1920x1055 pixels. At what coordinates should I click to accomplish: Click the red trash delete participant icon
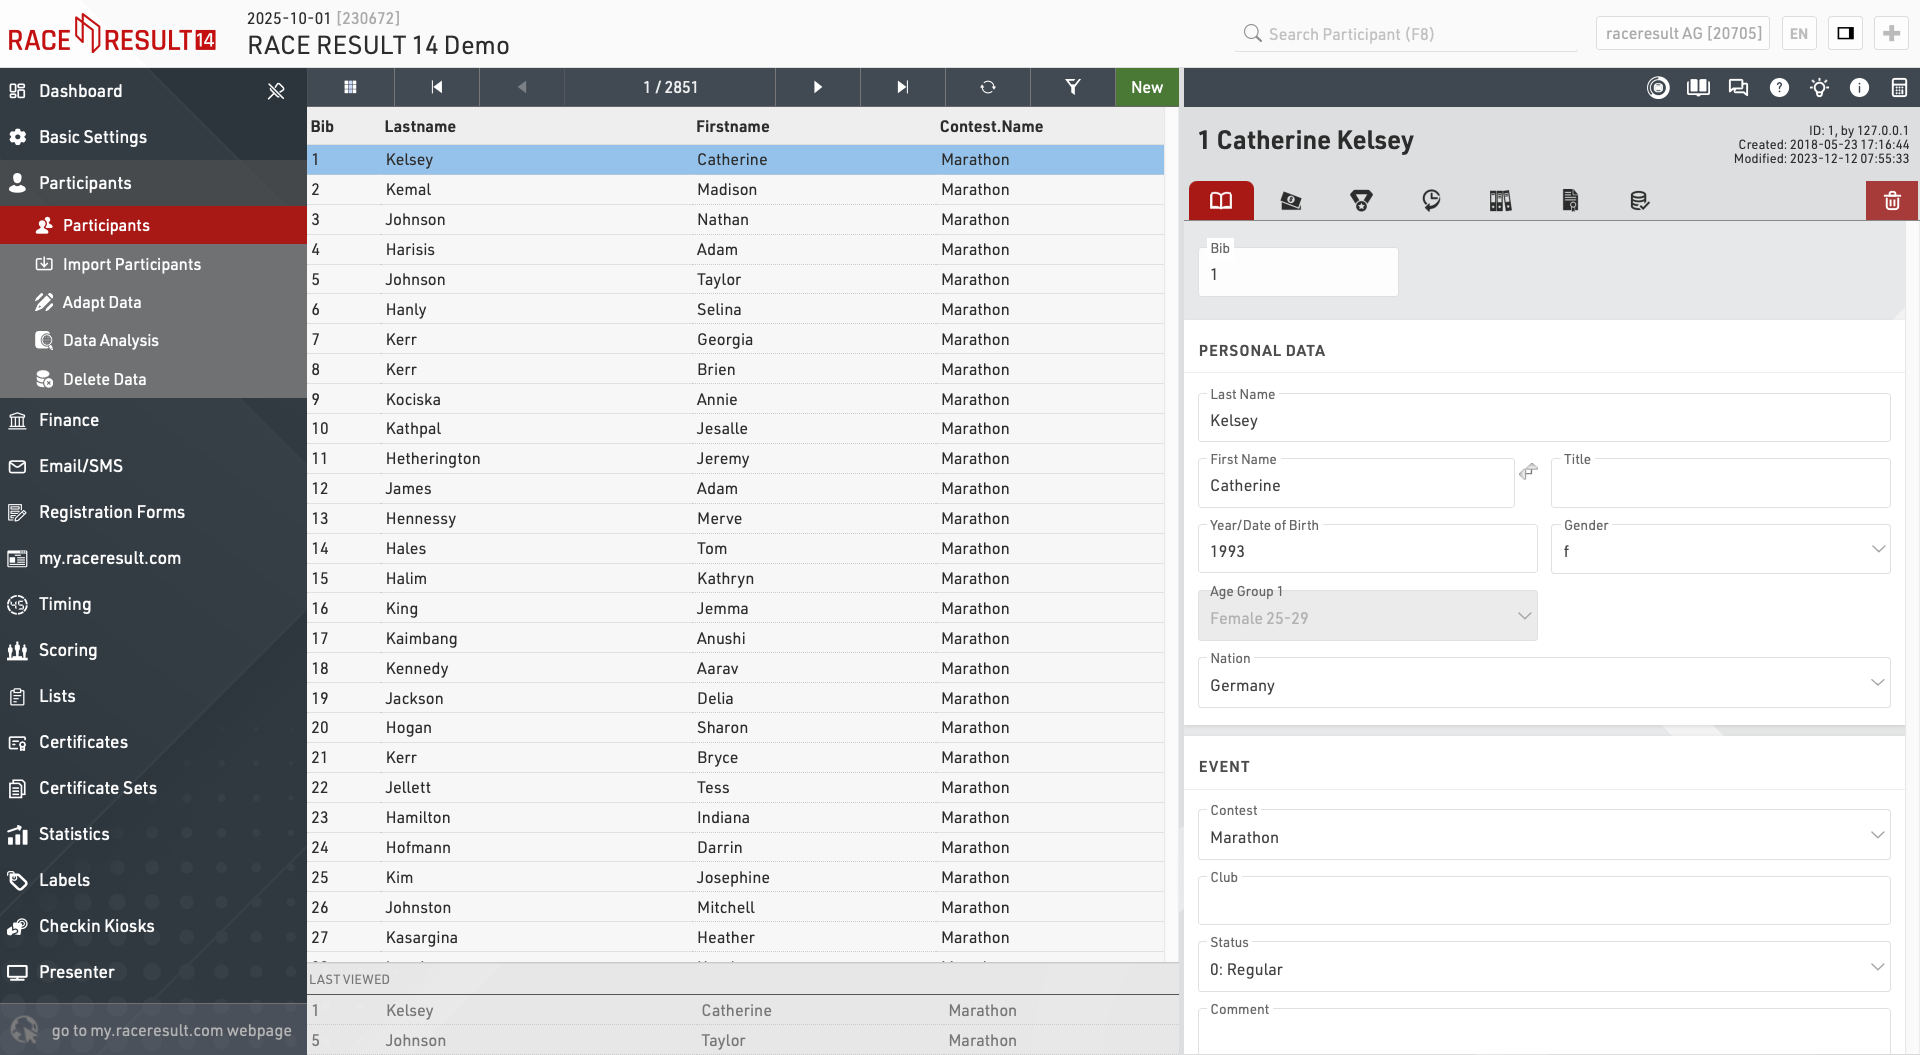[1891, 201]
